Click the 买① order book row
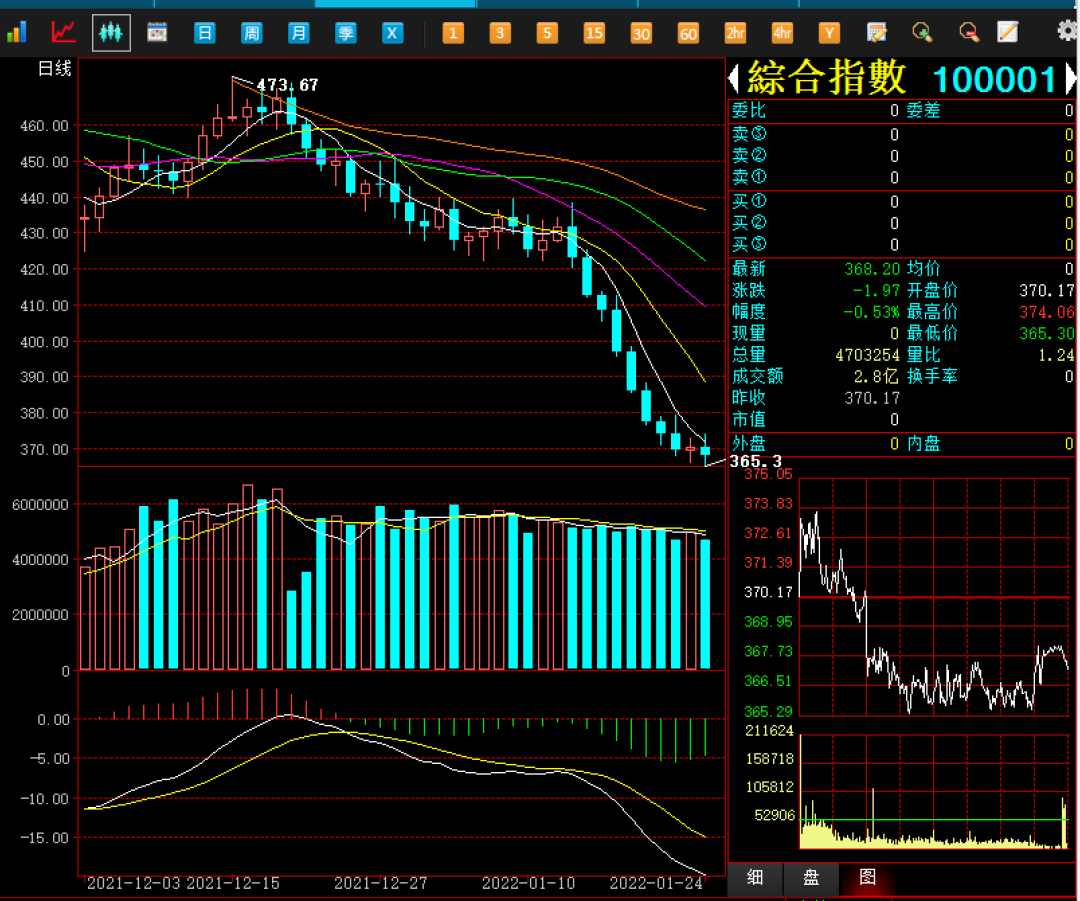The width and height of the screenshot is (1080, 901). coord(902,201)
